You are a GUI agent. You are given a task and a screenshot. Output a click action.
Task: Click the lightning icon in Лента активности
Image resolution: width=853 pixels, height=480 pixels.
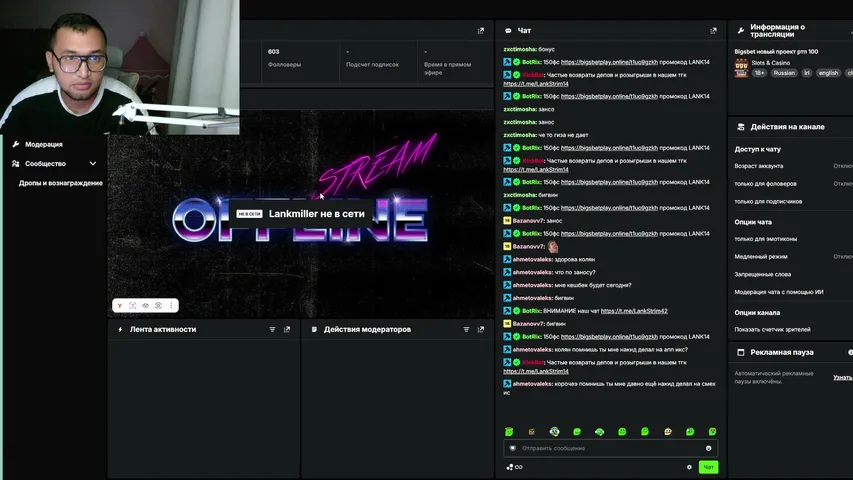click(120, 329)
